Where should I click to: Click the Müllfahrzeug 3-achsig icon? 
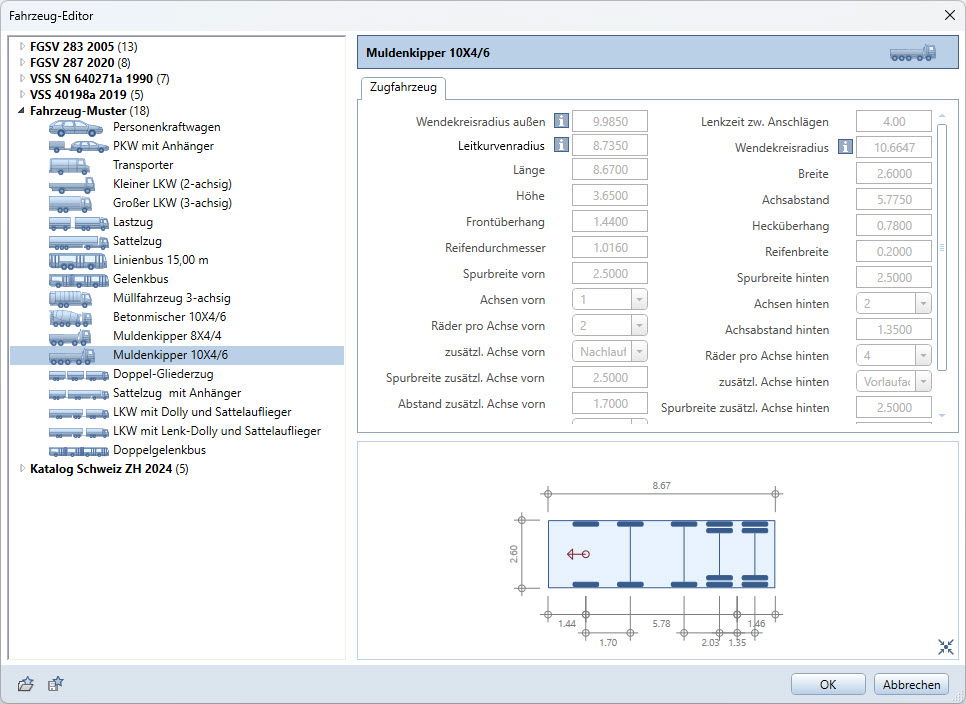tap(70, 299)
